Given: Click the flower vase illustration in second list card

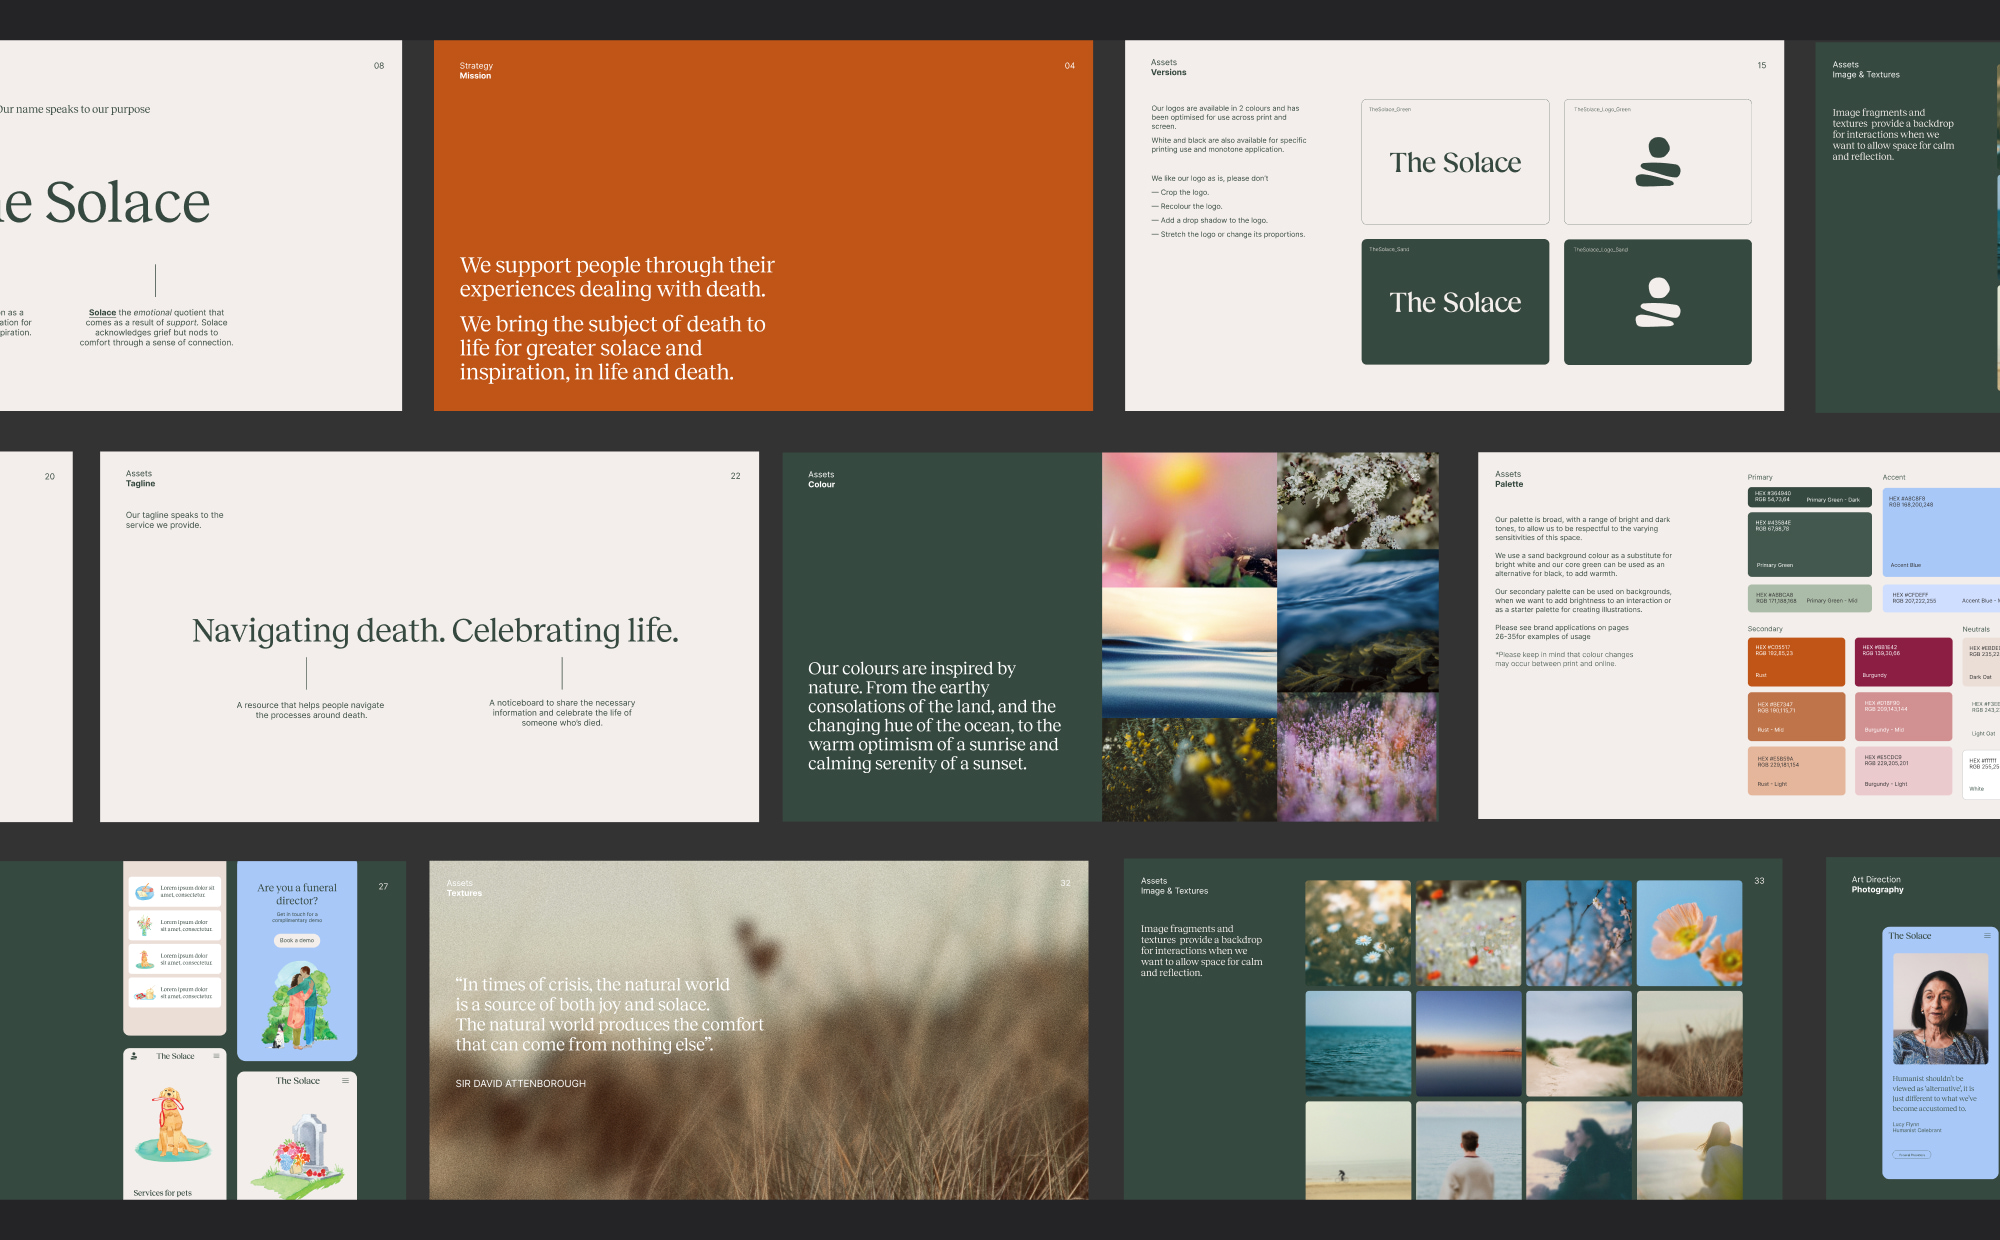Looking at the screenshot, I should click(144, 925).
